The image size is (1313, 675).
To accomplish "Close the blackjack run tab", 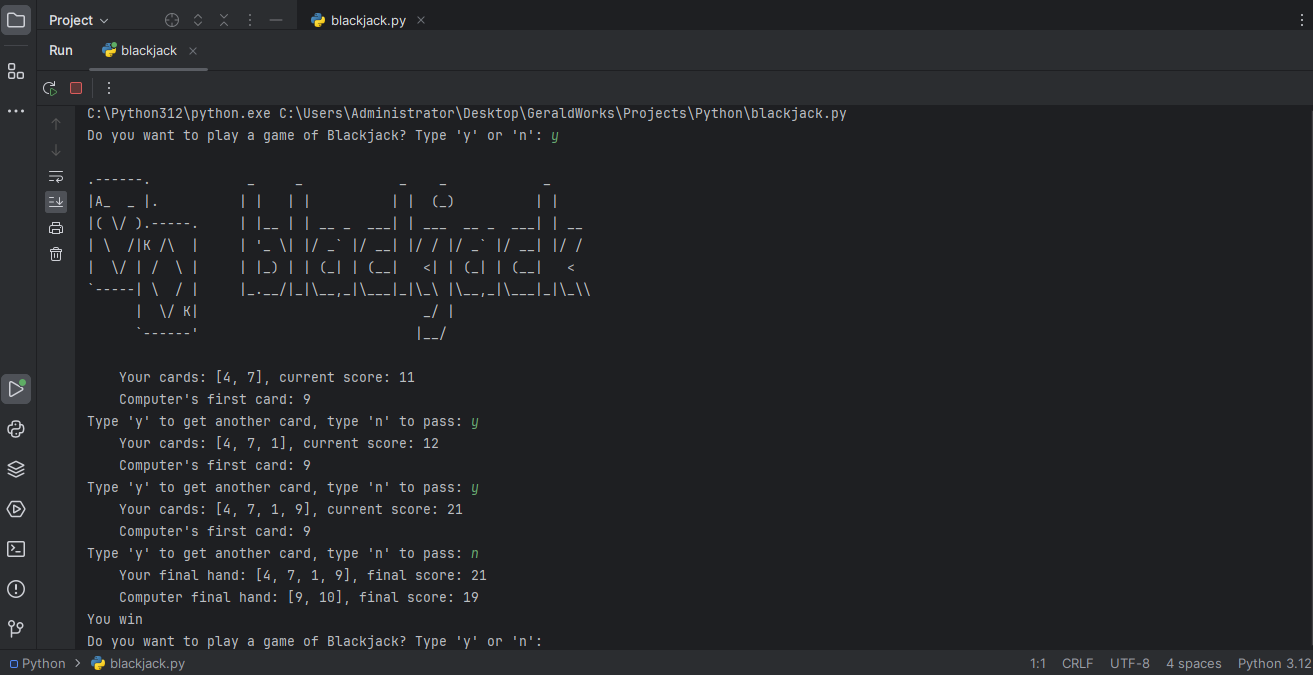I will pyautogui.click(x=193, y=51).
